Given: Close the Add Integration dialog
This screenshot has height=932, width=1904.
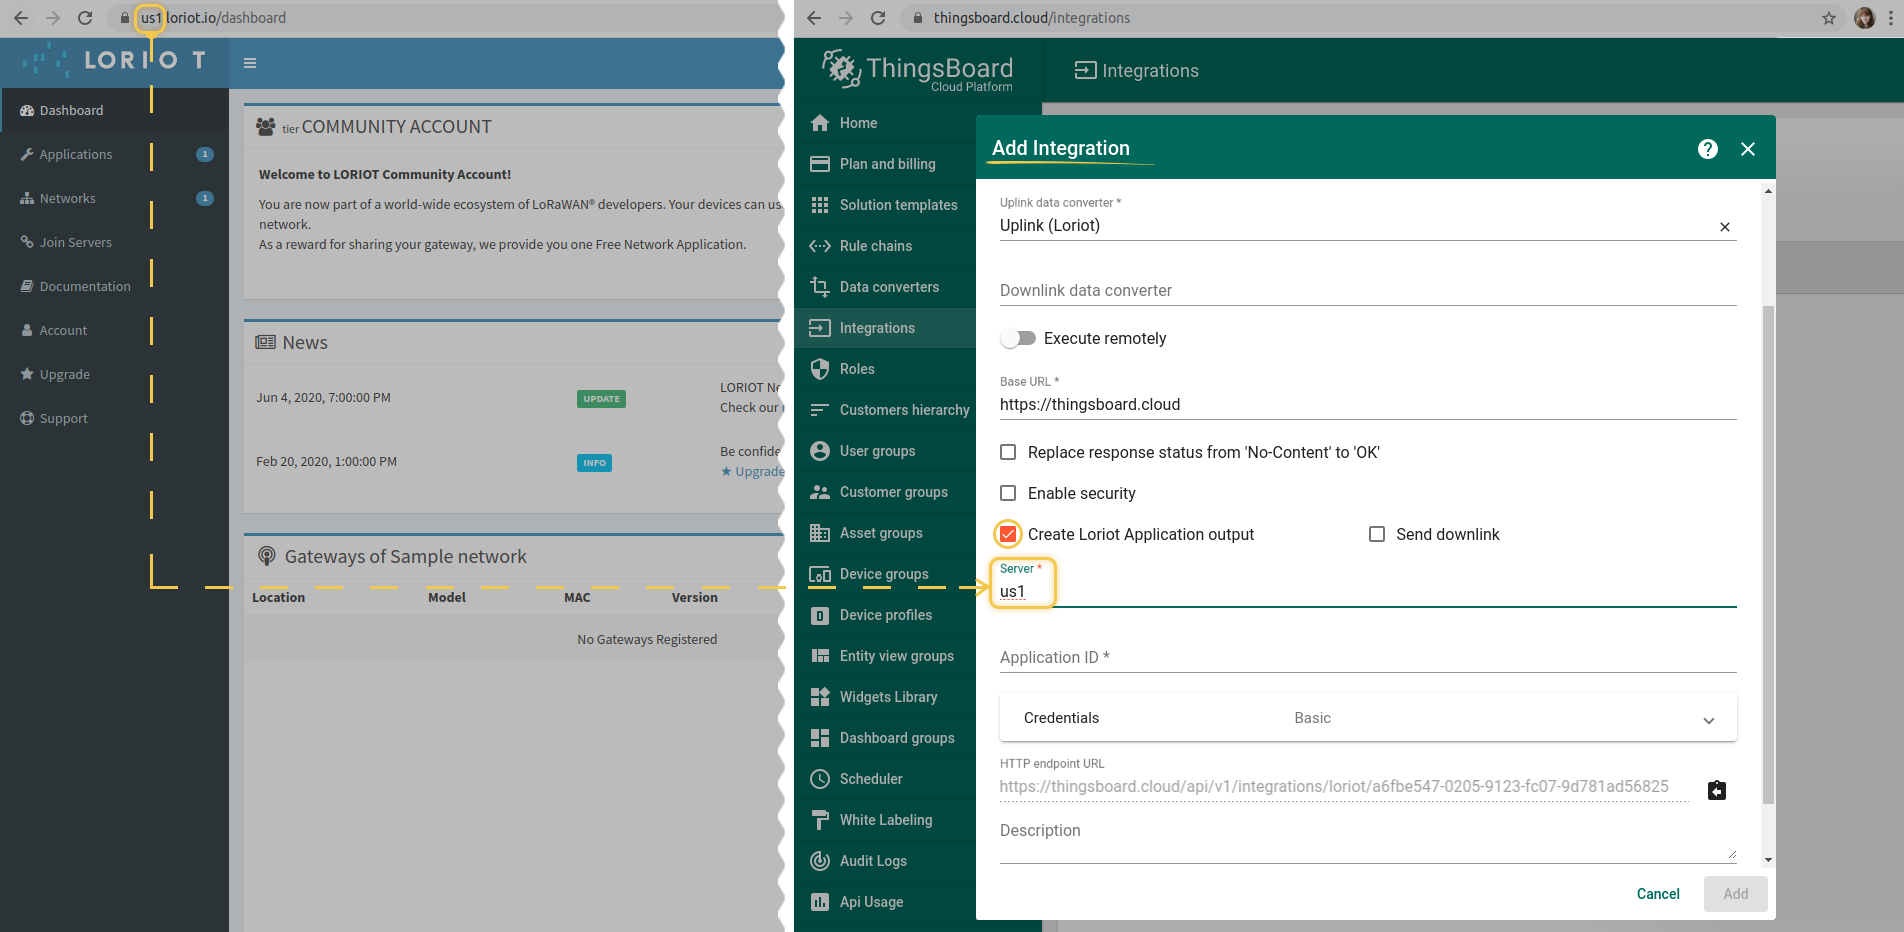Looking at the screenshot, I should (x=1748, y=149).
